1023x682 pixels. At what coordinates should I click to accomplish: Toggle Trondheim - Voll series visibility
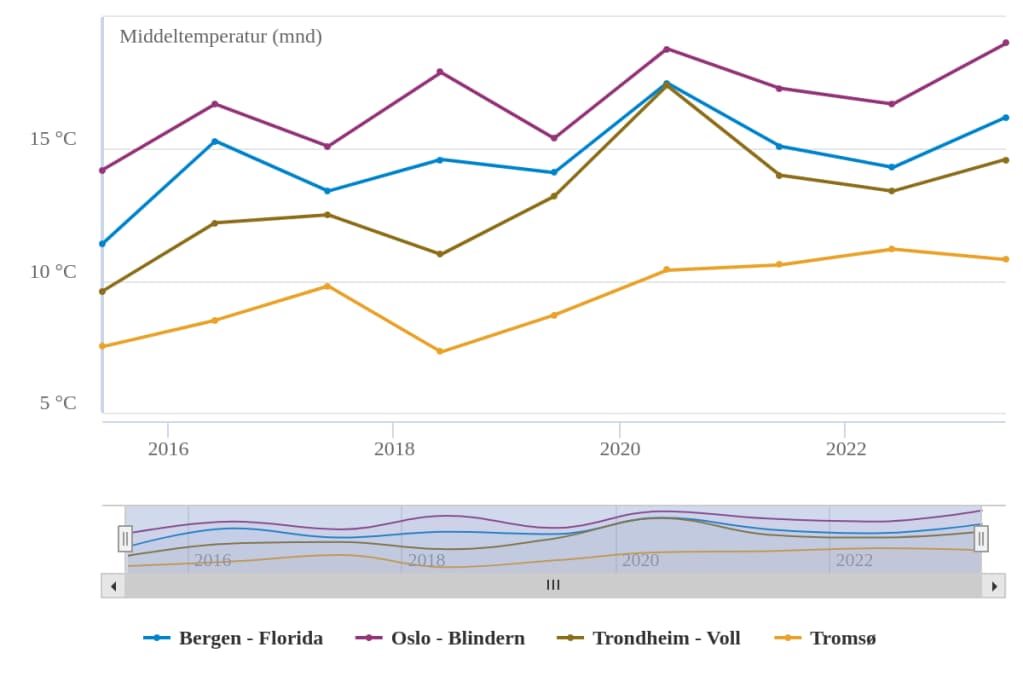[666, 638]
